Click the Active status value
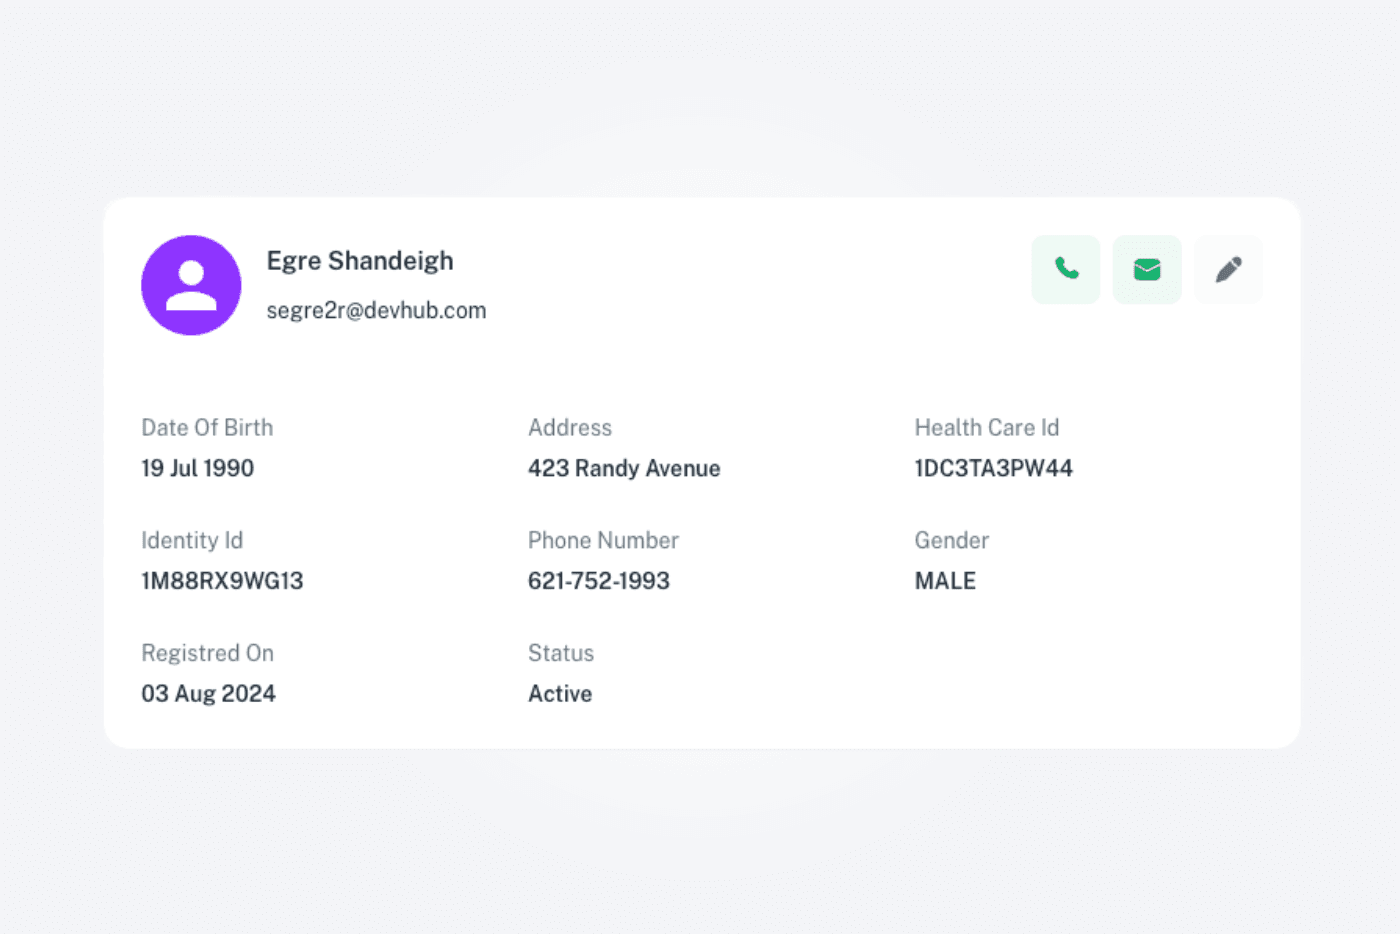This screenshot has height=934, width=1400. [560, 694]
